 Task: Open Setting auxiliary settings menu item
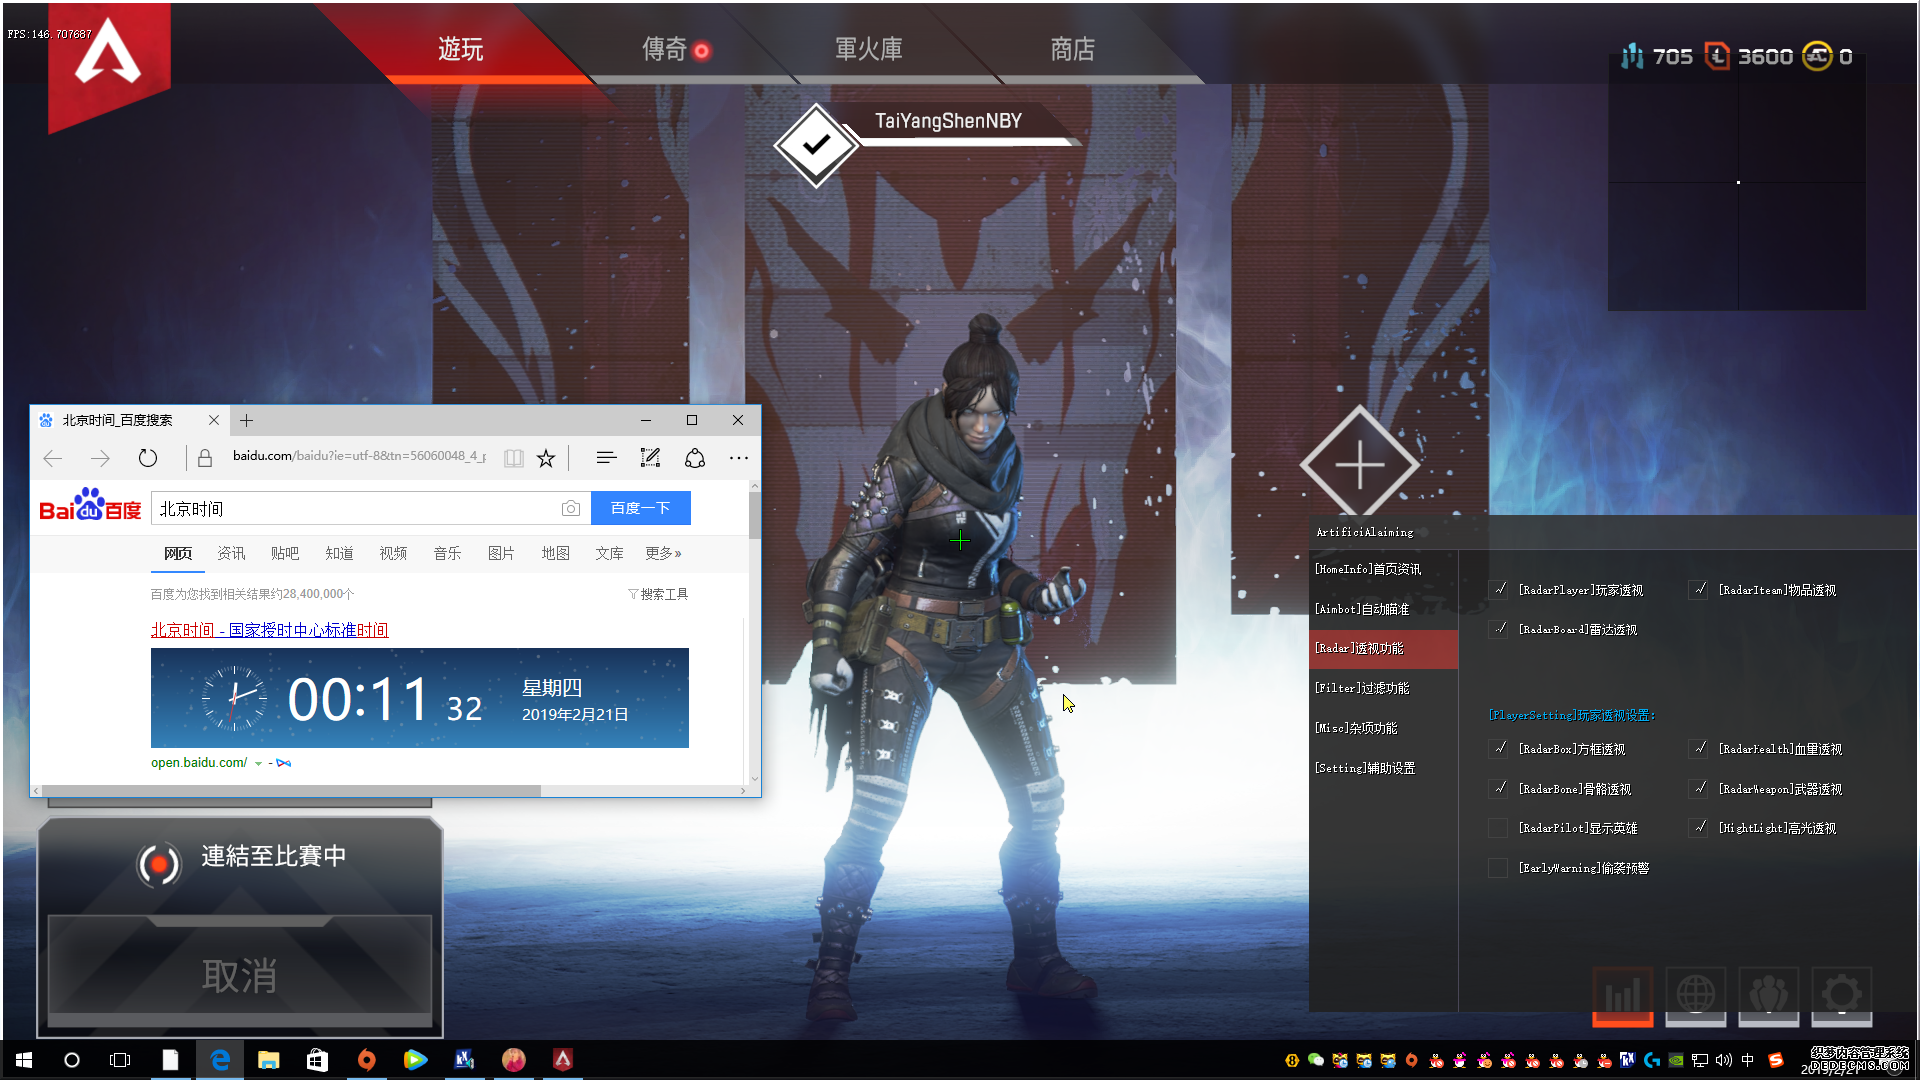click(x=1384, y=769)
